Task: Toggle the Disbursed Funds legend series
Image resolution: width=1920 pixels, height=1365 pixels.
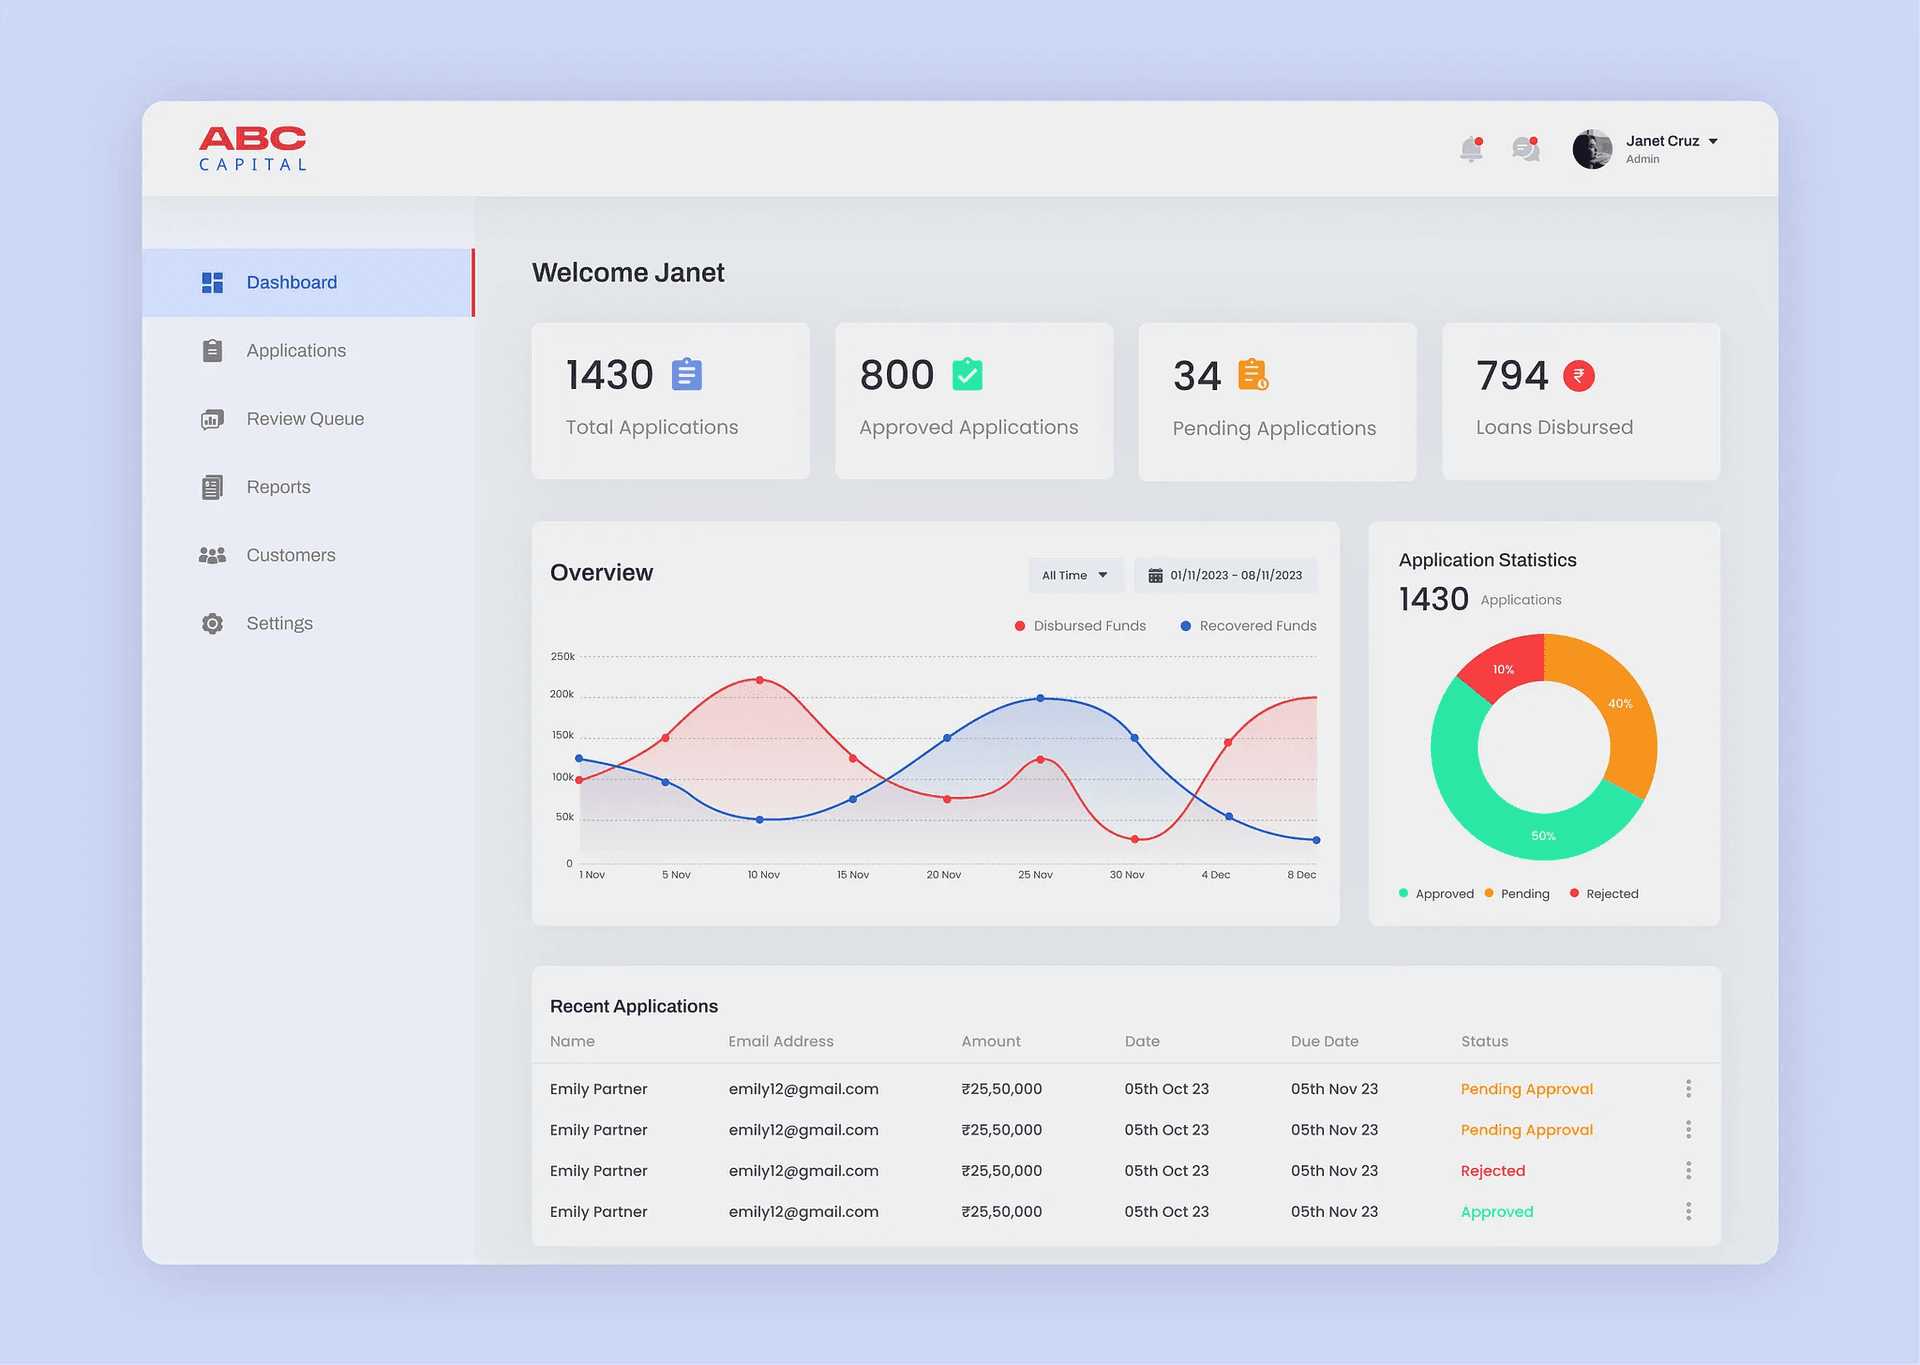Action: pyautogui.click(x=1080, y=626)
